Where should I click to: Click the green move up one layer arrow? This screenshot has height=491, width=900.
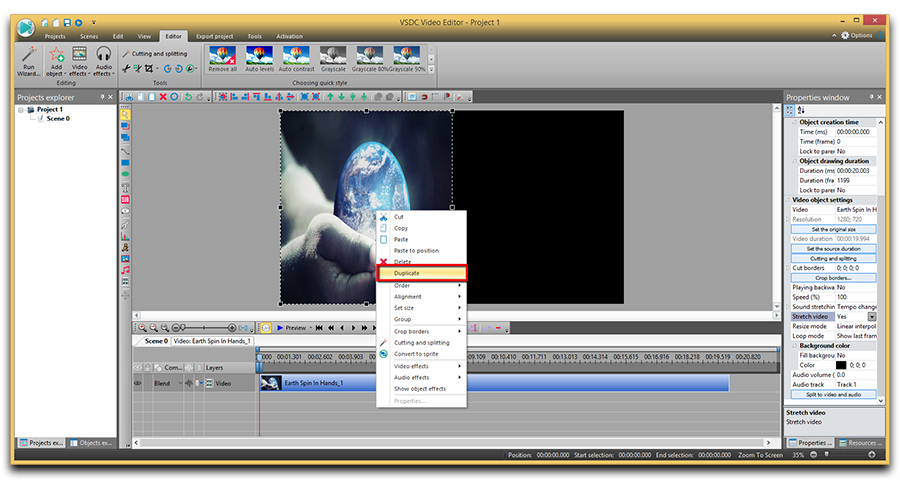(330, 97)
